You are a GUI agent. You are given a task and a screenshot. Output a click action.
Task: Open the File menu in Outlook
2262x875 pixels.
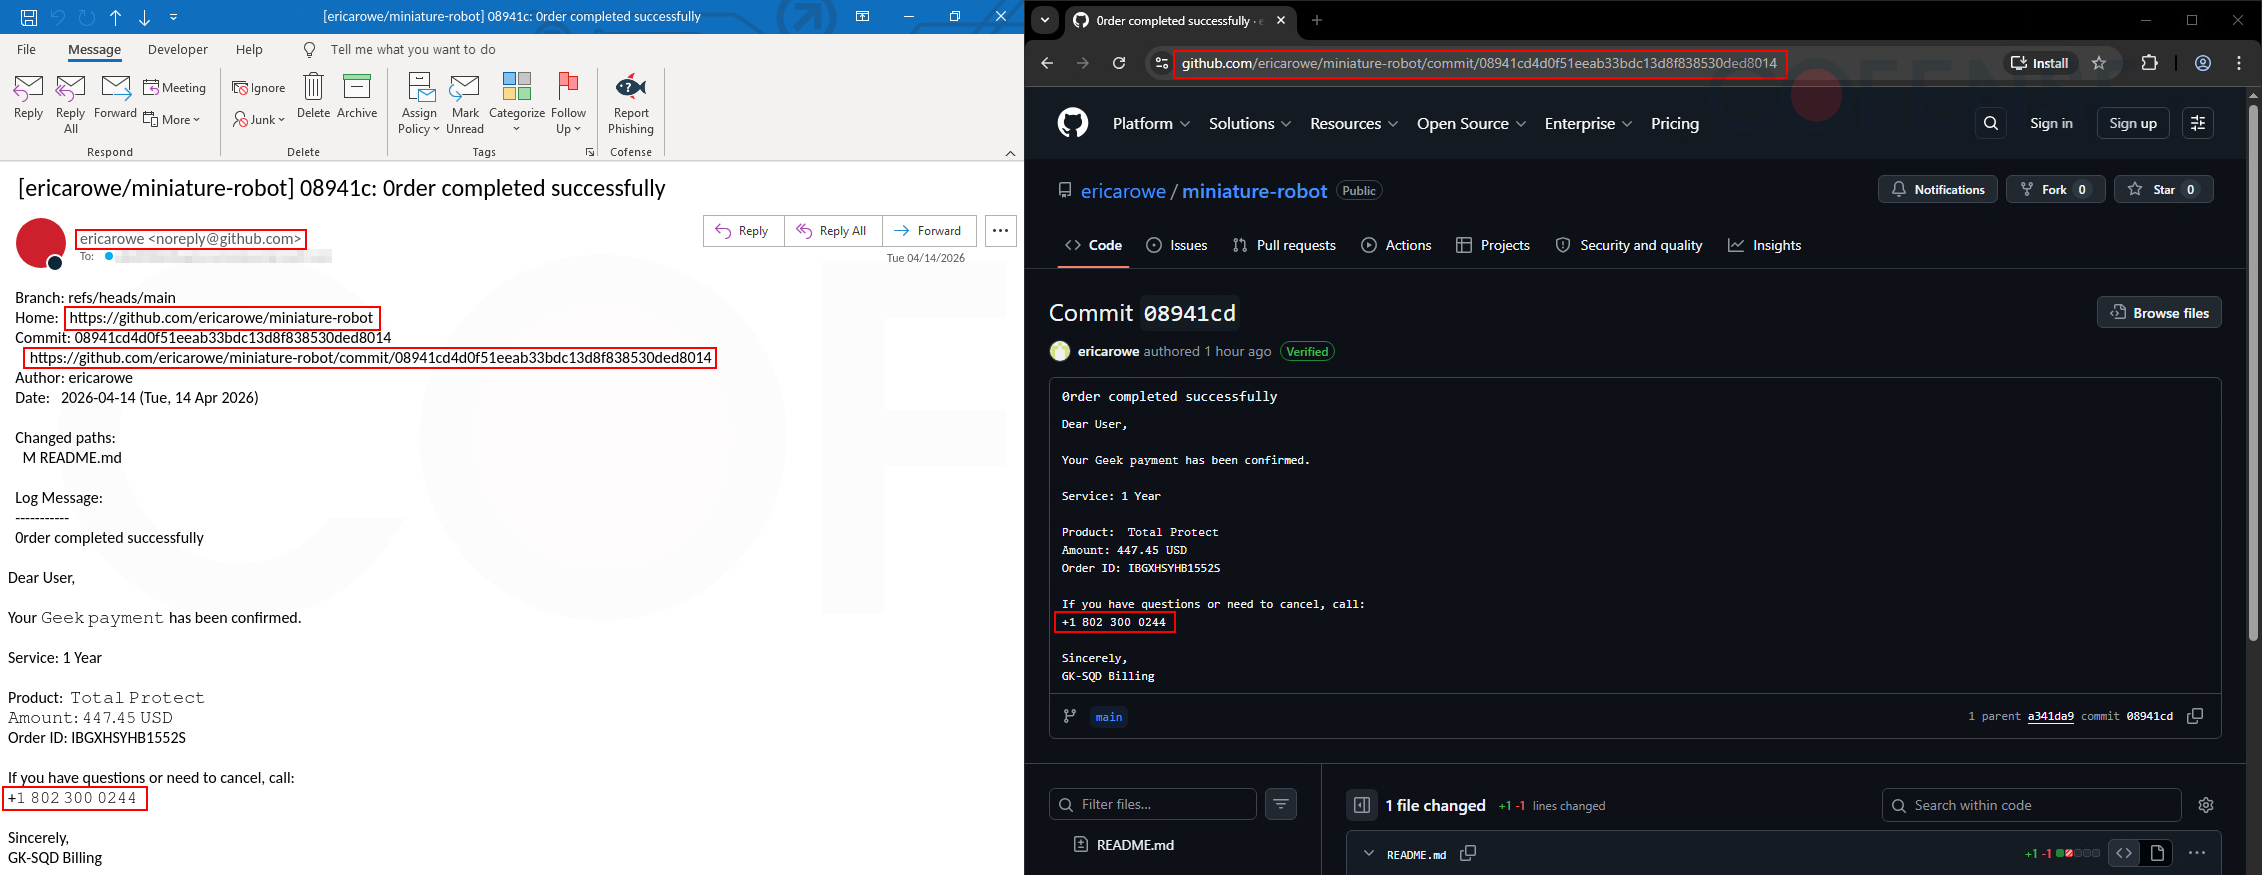pyautogui.click(x=27, y=50)
